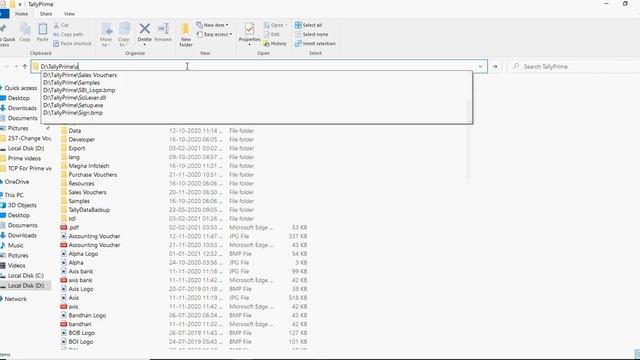
Task: Click the address bar path field
Action: (259, 67)
